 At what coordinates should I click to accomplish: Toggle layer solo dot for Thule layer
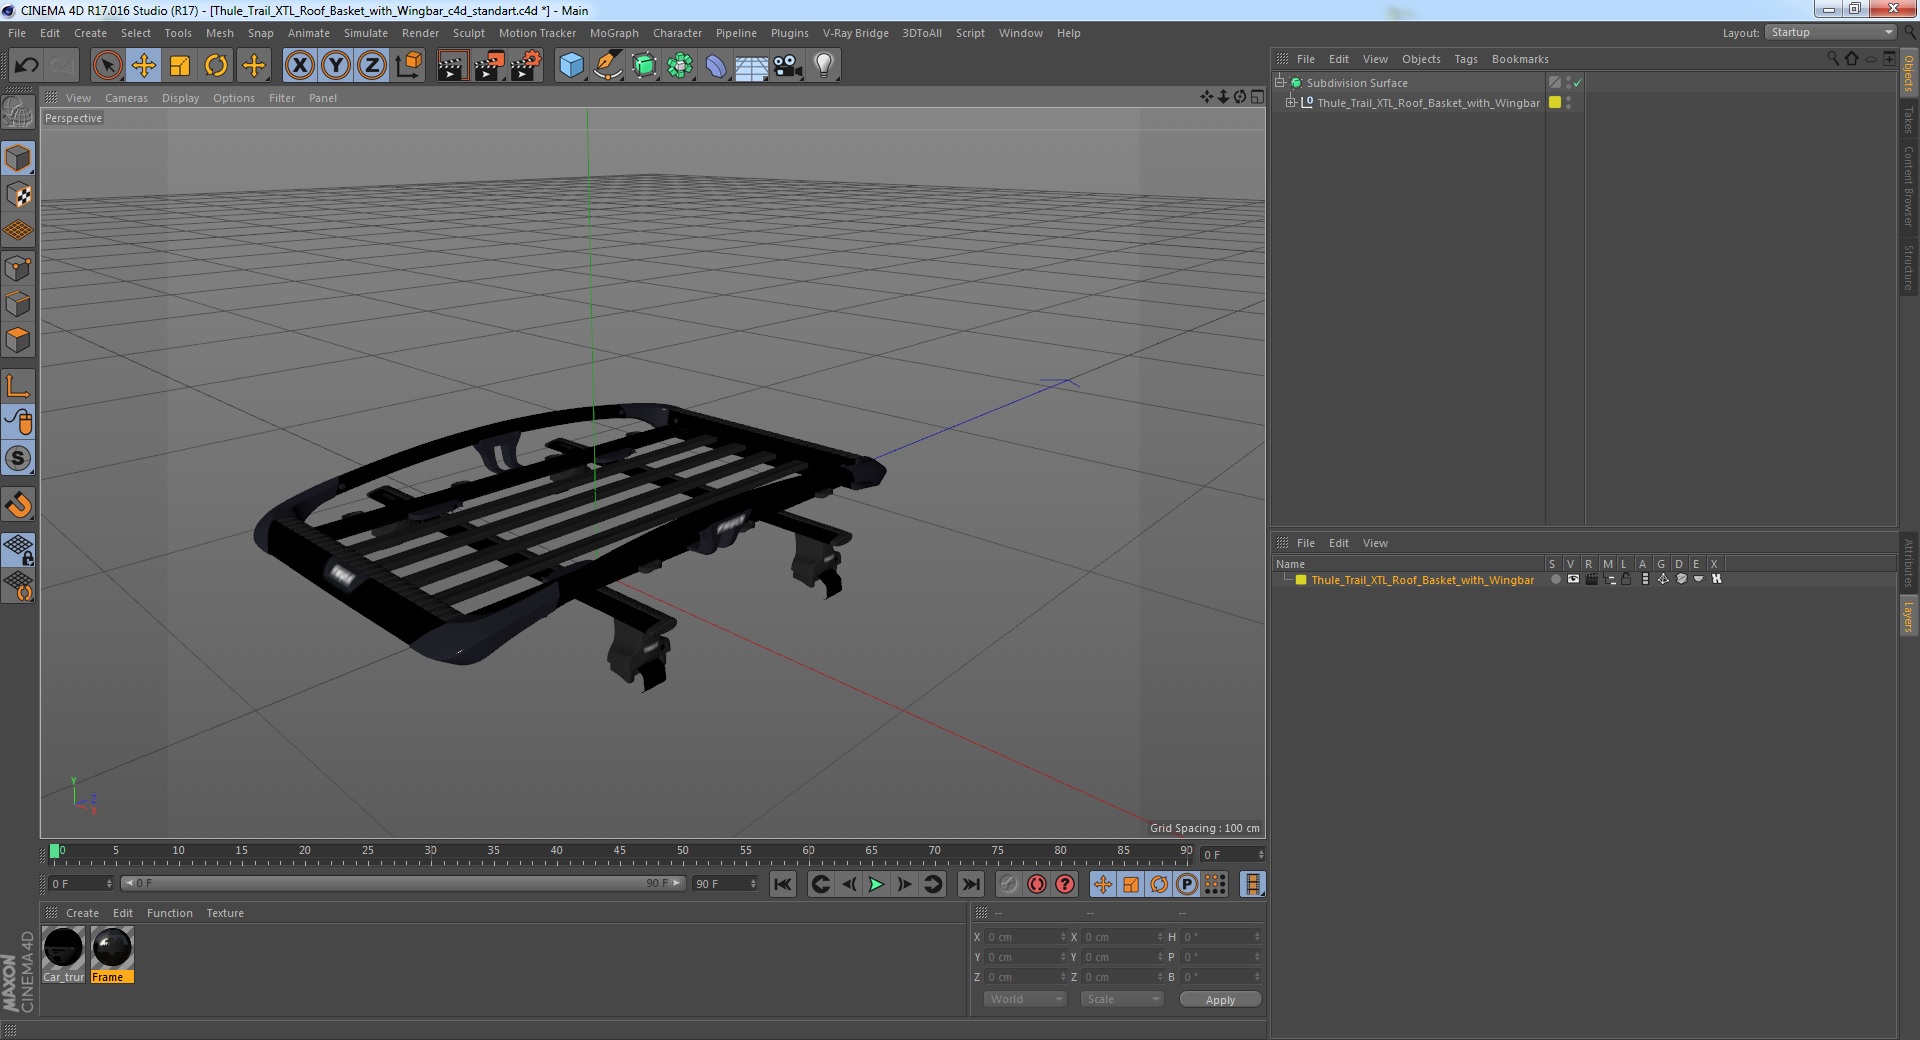[x=1555, y=579]
